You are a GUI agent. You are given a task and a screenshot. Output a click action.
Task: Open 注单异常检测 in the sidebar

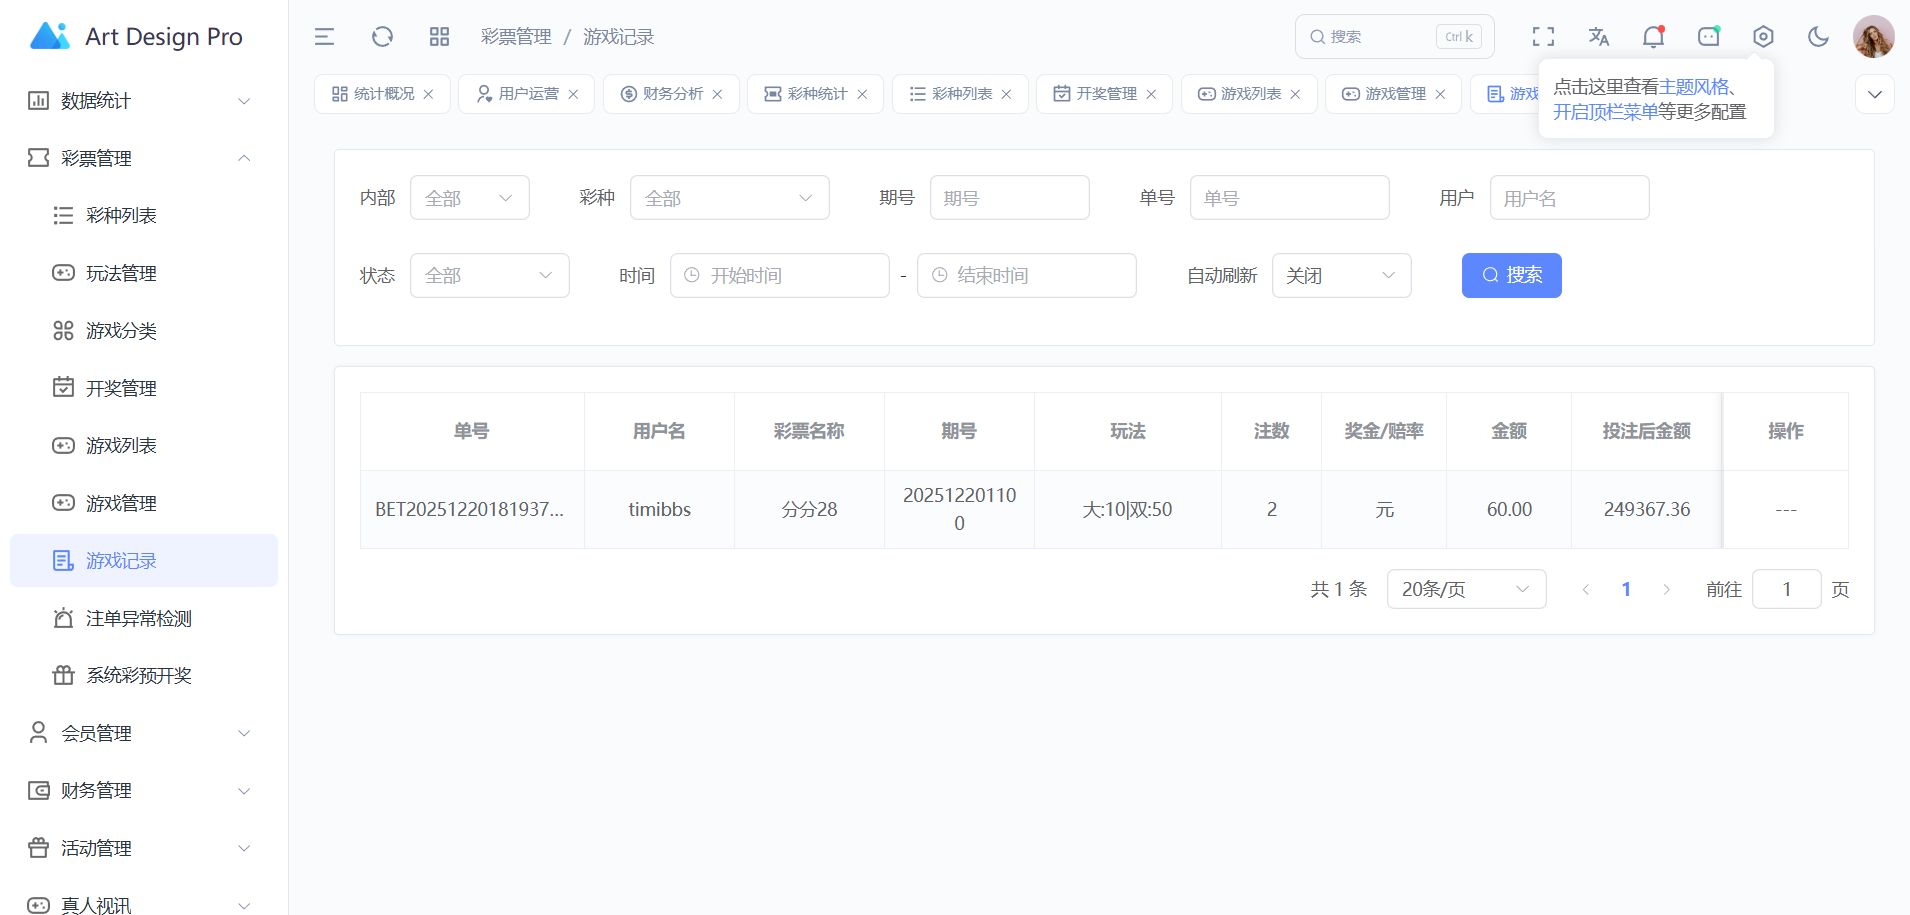click(138, 619)
